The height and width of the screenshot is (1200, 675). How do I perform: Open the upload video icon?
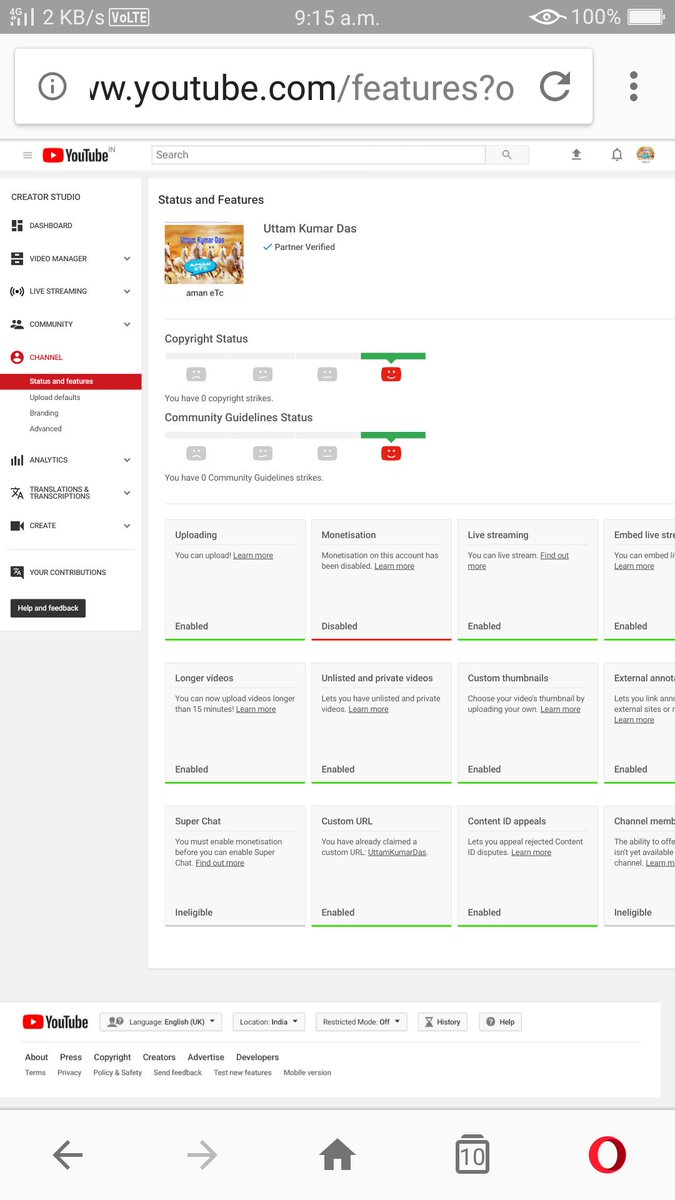(576, 155)
